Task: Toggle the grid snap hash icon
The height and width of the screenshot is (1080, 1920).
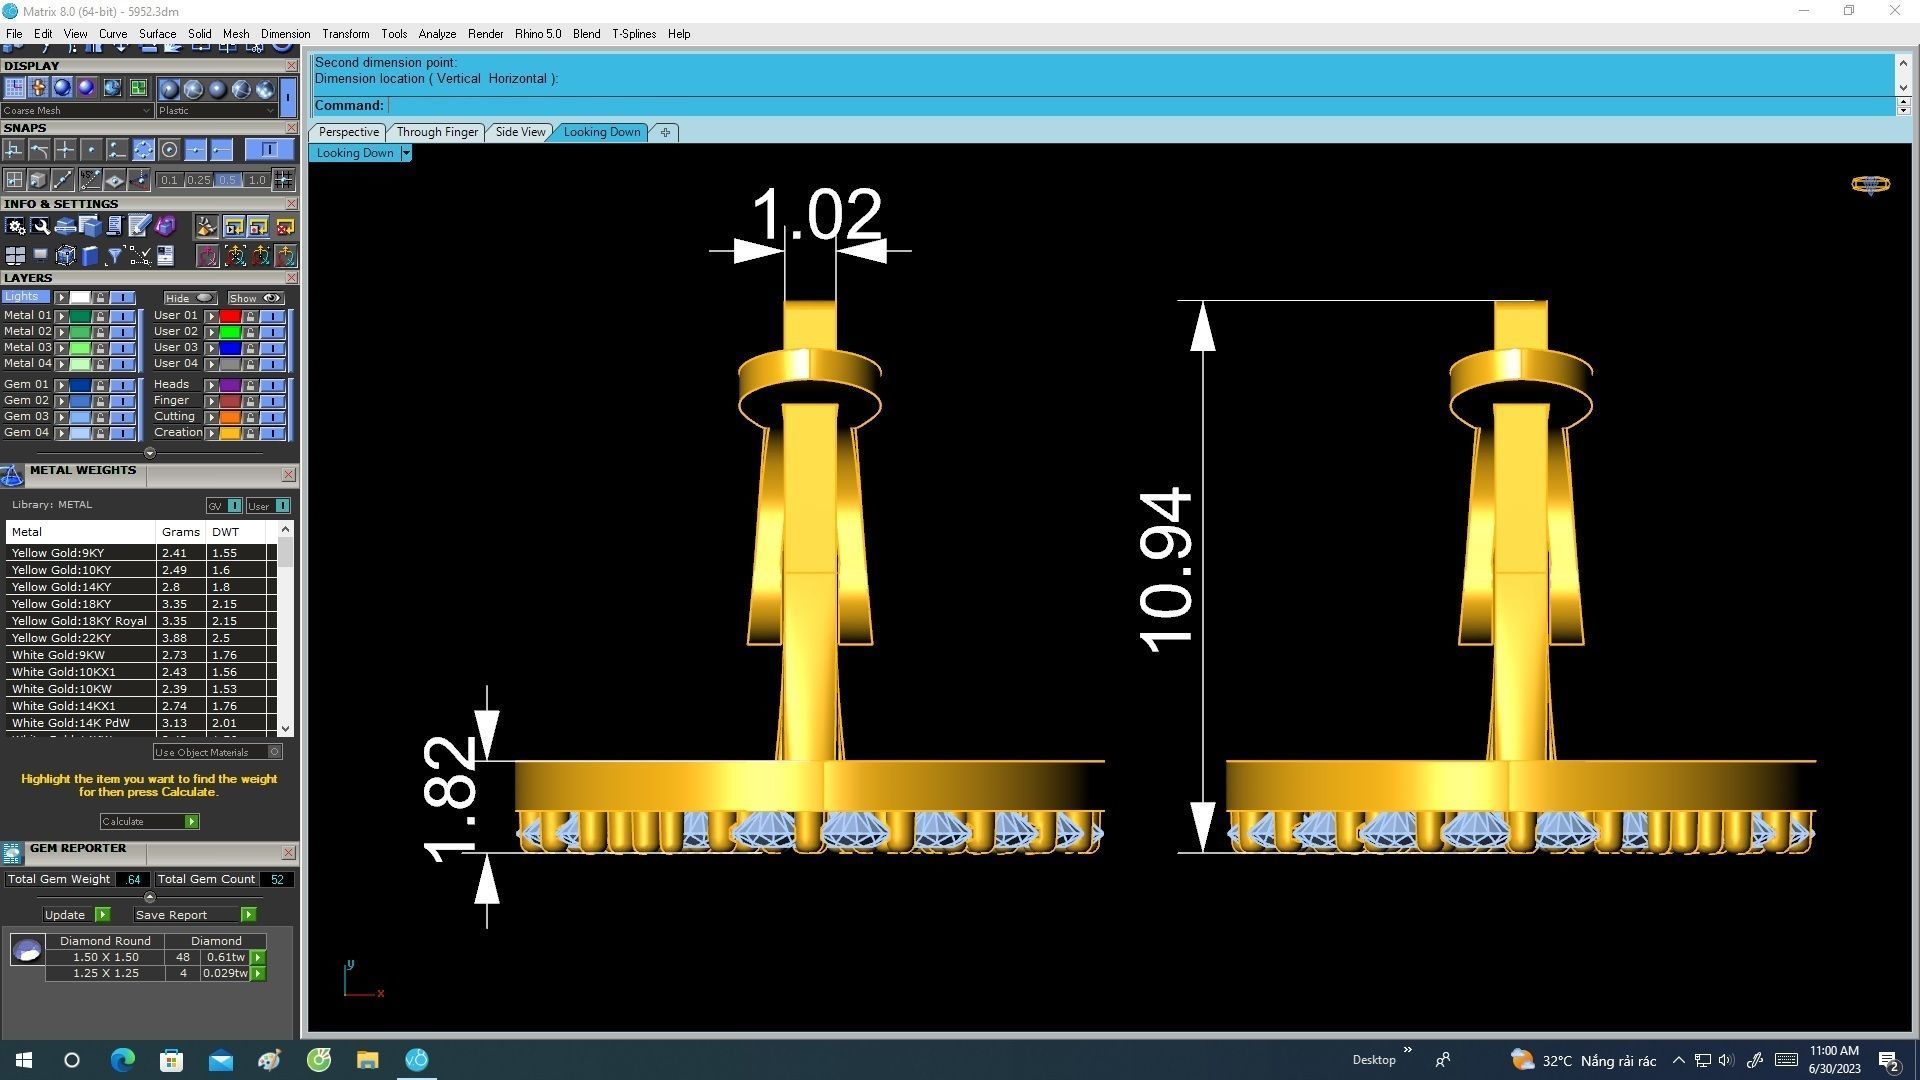Action: pos(283,180)
